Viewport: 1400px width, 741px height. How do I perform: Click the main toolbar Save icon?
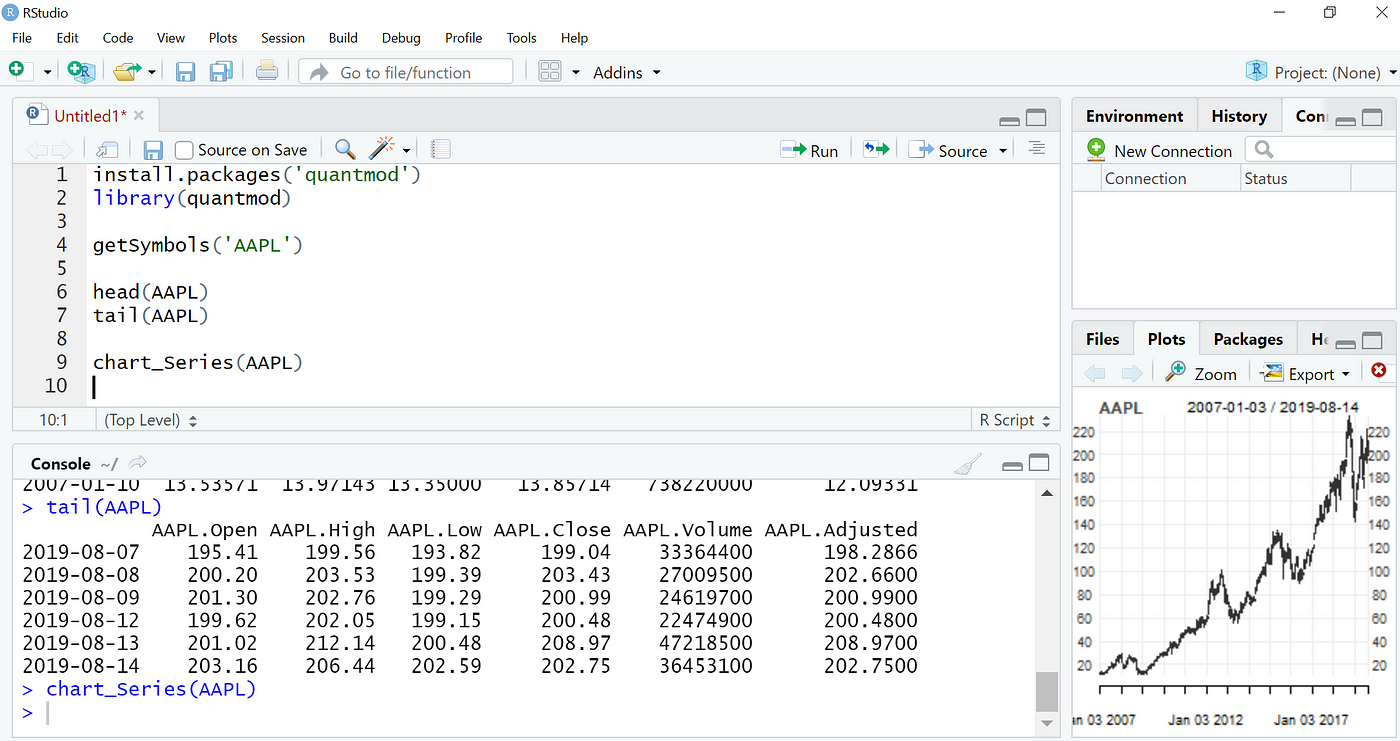(x=185, y=71)
